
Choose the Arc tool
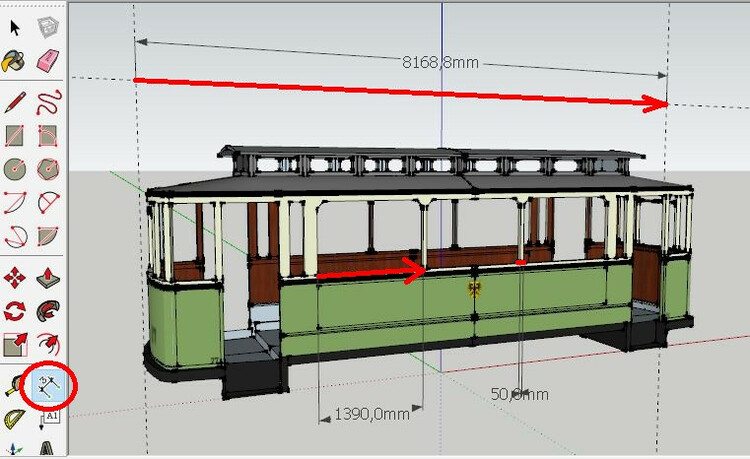click(15, 202)
